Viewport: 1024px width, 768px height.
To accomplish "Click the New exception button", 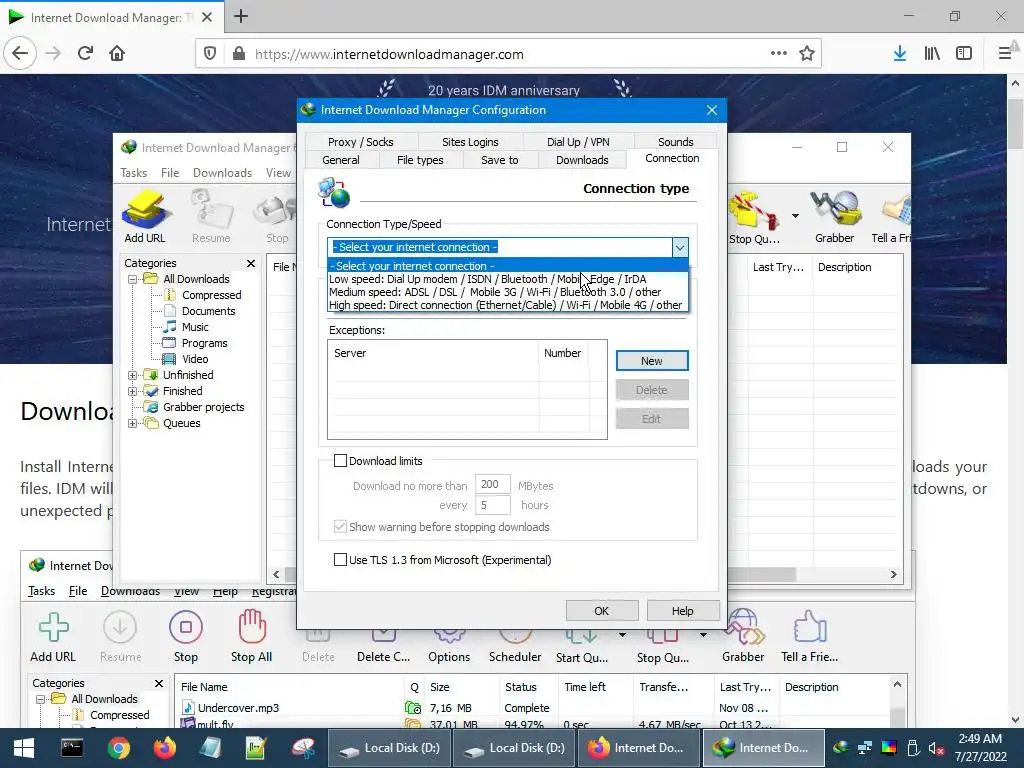I will [652, 360].
